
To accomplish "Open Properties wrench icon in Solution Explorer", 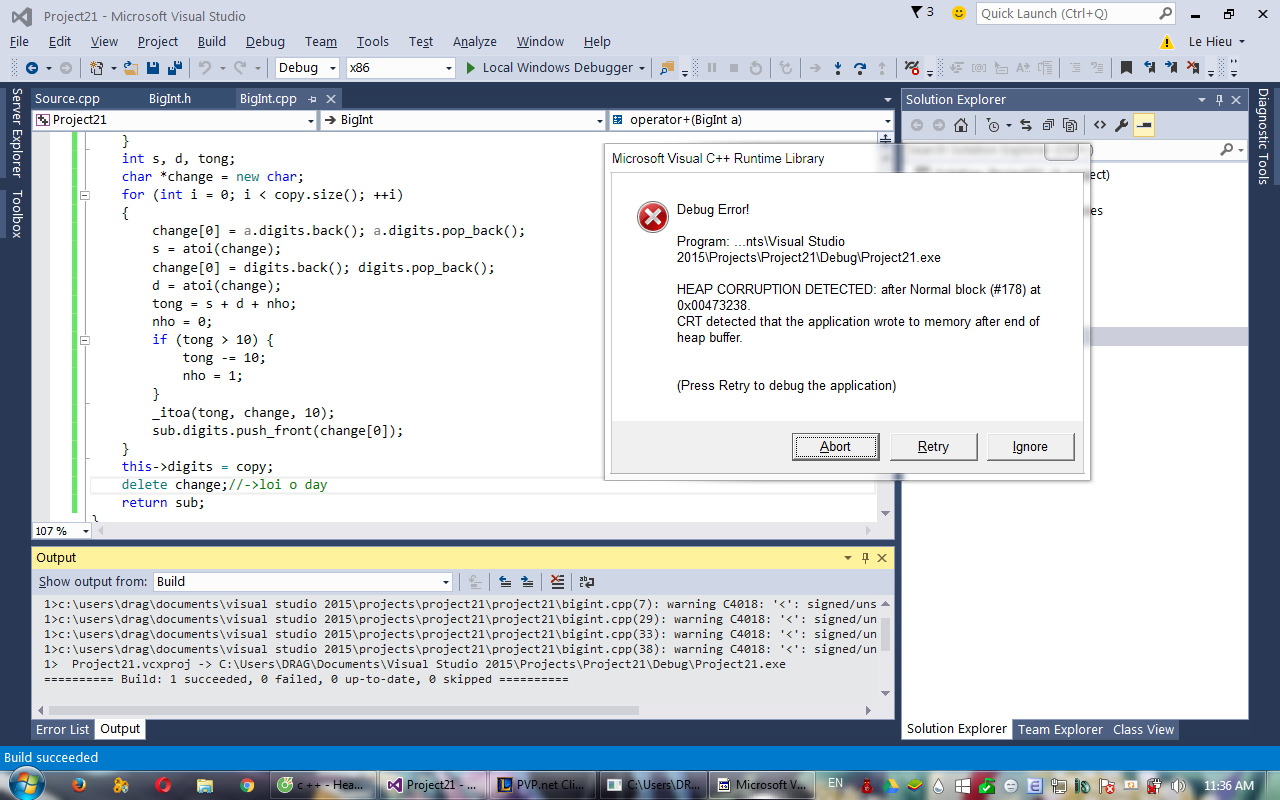I will click(1121, 125).
